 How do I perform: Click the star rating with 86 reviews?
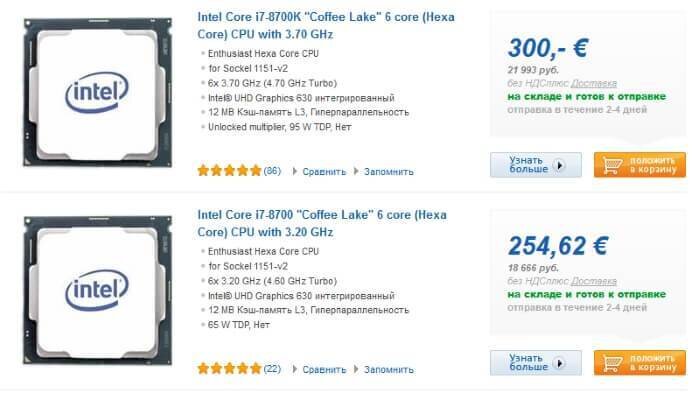[229, 171]
